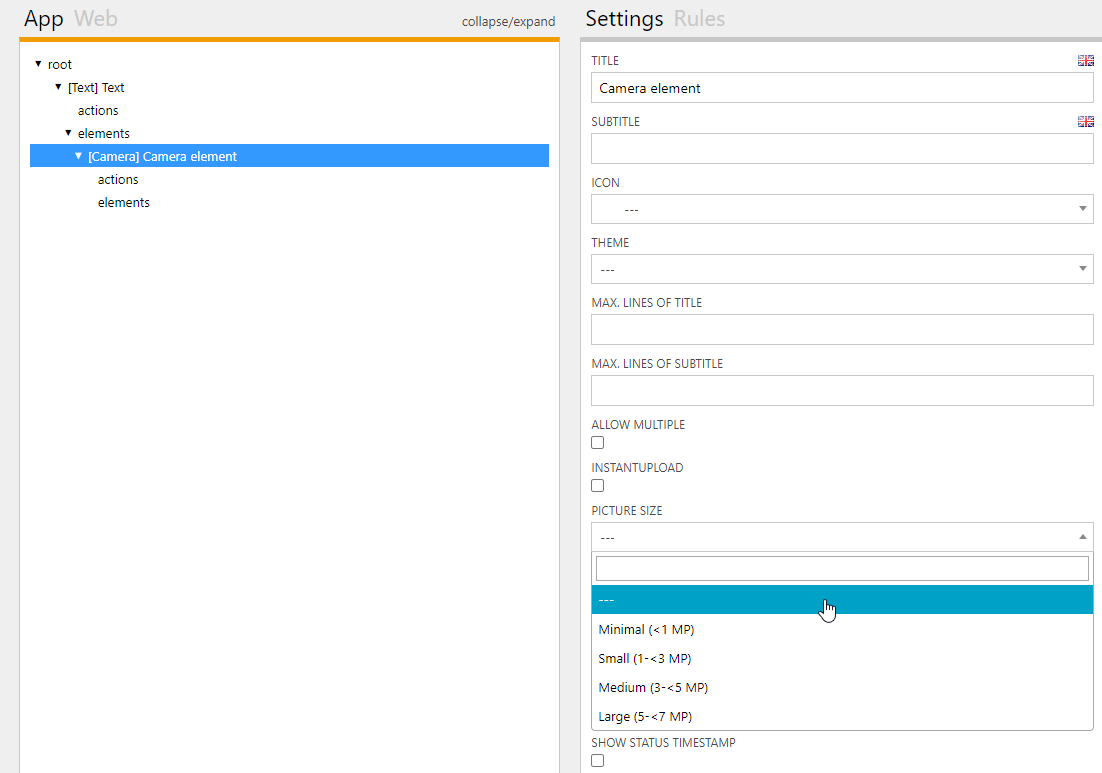Close the Picture Size dropdown arrow
Screen dimensions: 1102x773
[x=1082, y=537]
